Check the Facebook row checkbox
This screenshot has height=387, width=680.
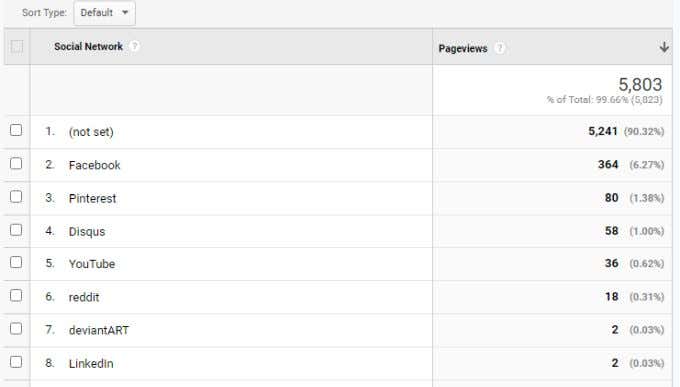click(x=16, y=164)
